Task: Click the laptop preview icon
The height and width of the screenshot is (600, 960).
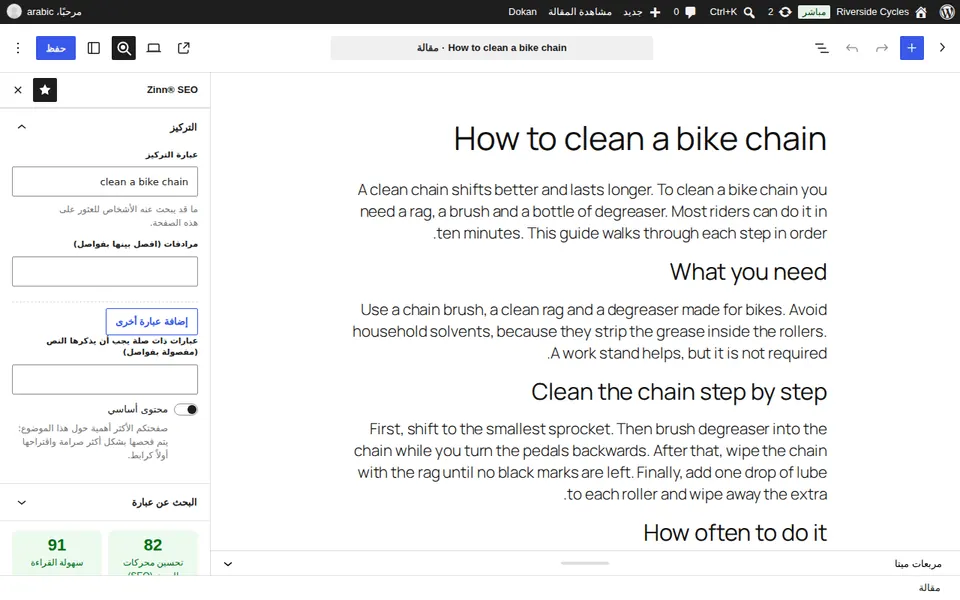Action: [x=154, y=48]
